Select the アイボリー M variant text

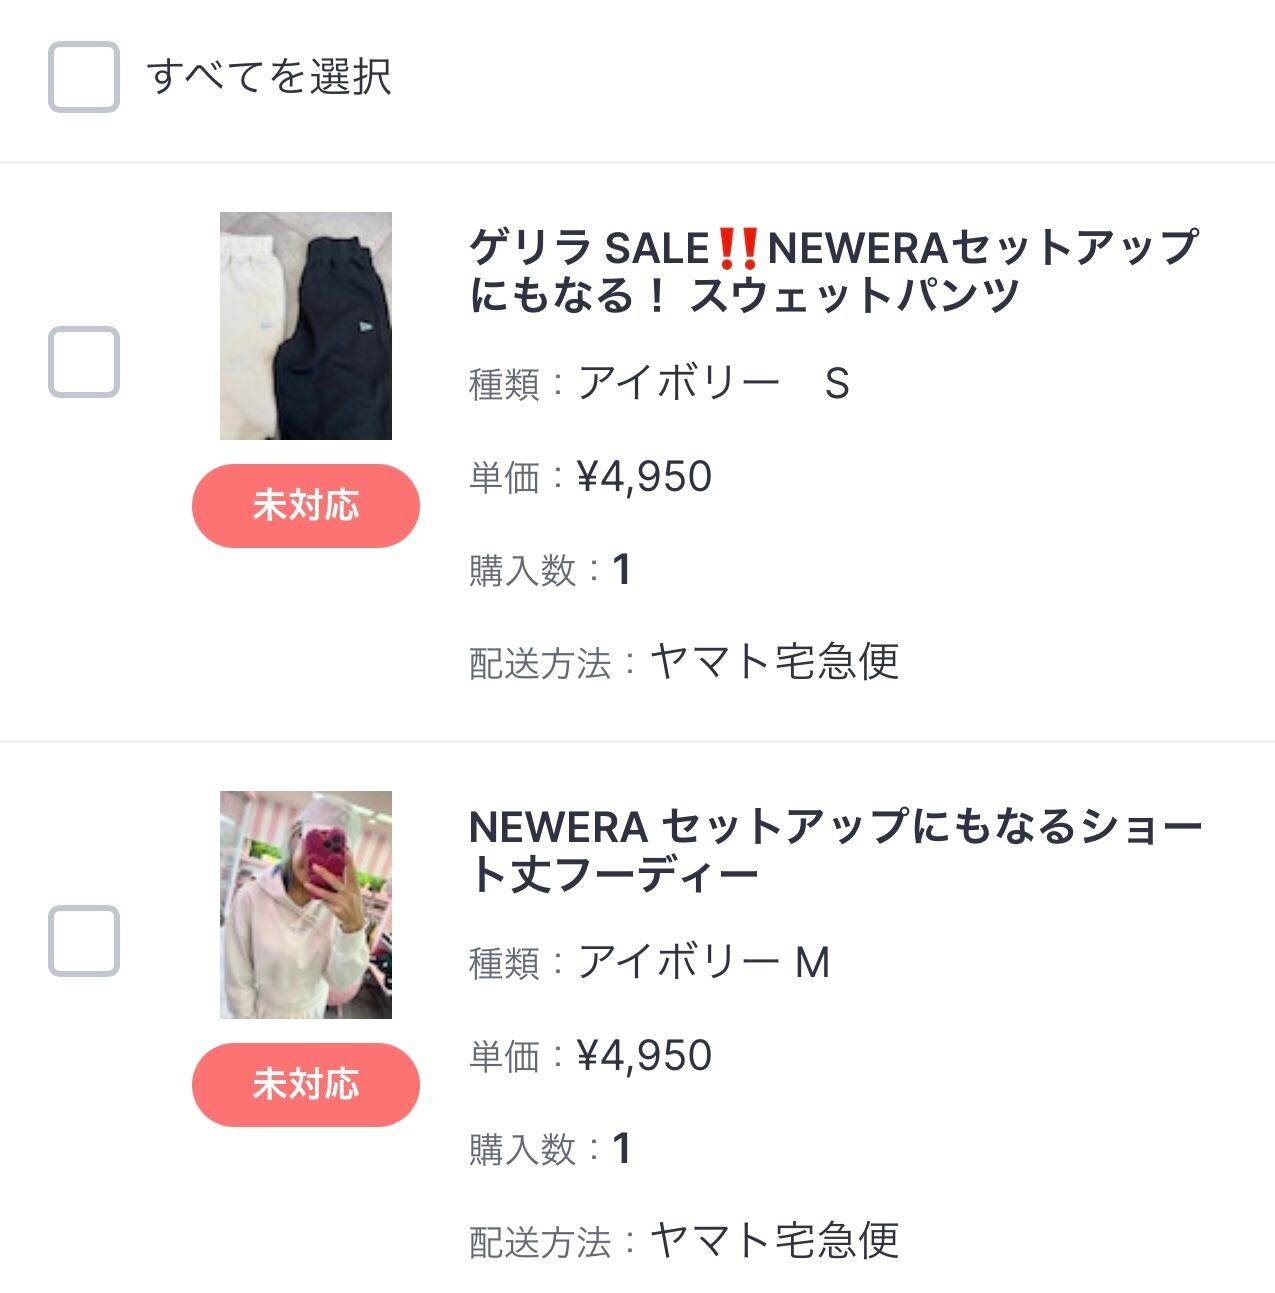tap(704, 962)
